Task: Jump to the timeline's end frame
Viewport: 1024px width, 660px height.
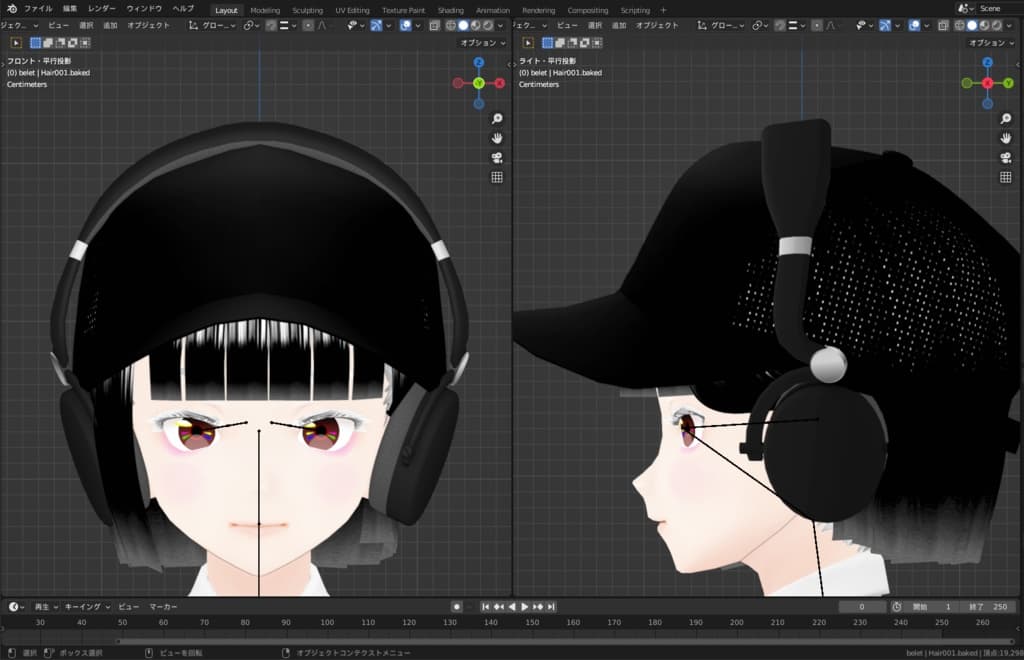Action: pos(551,607)
